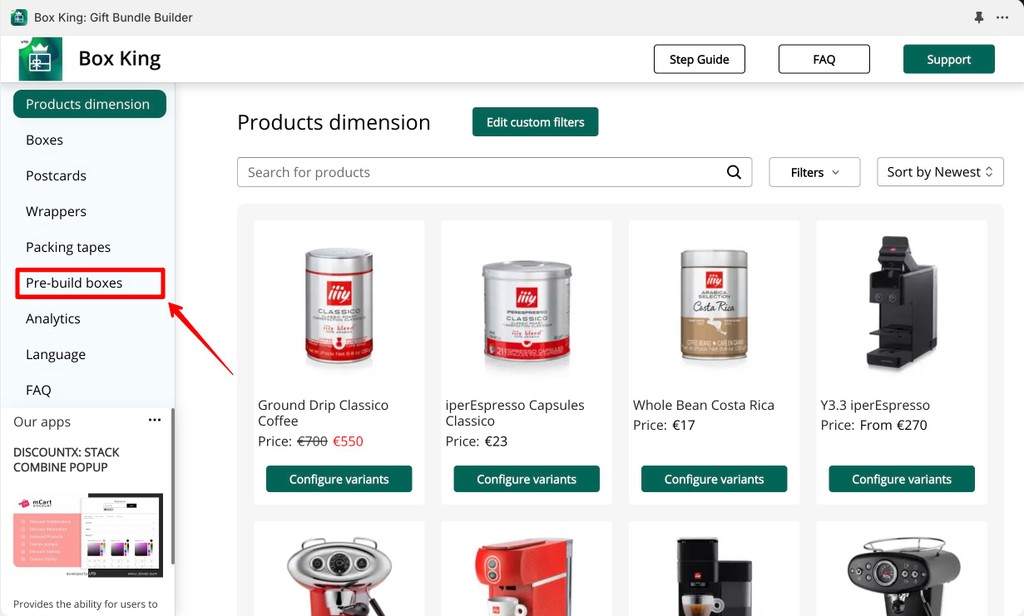Contact Support

[948, 59]
